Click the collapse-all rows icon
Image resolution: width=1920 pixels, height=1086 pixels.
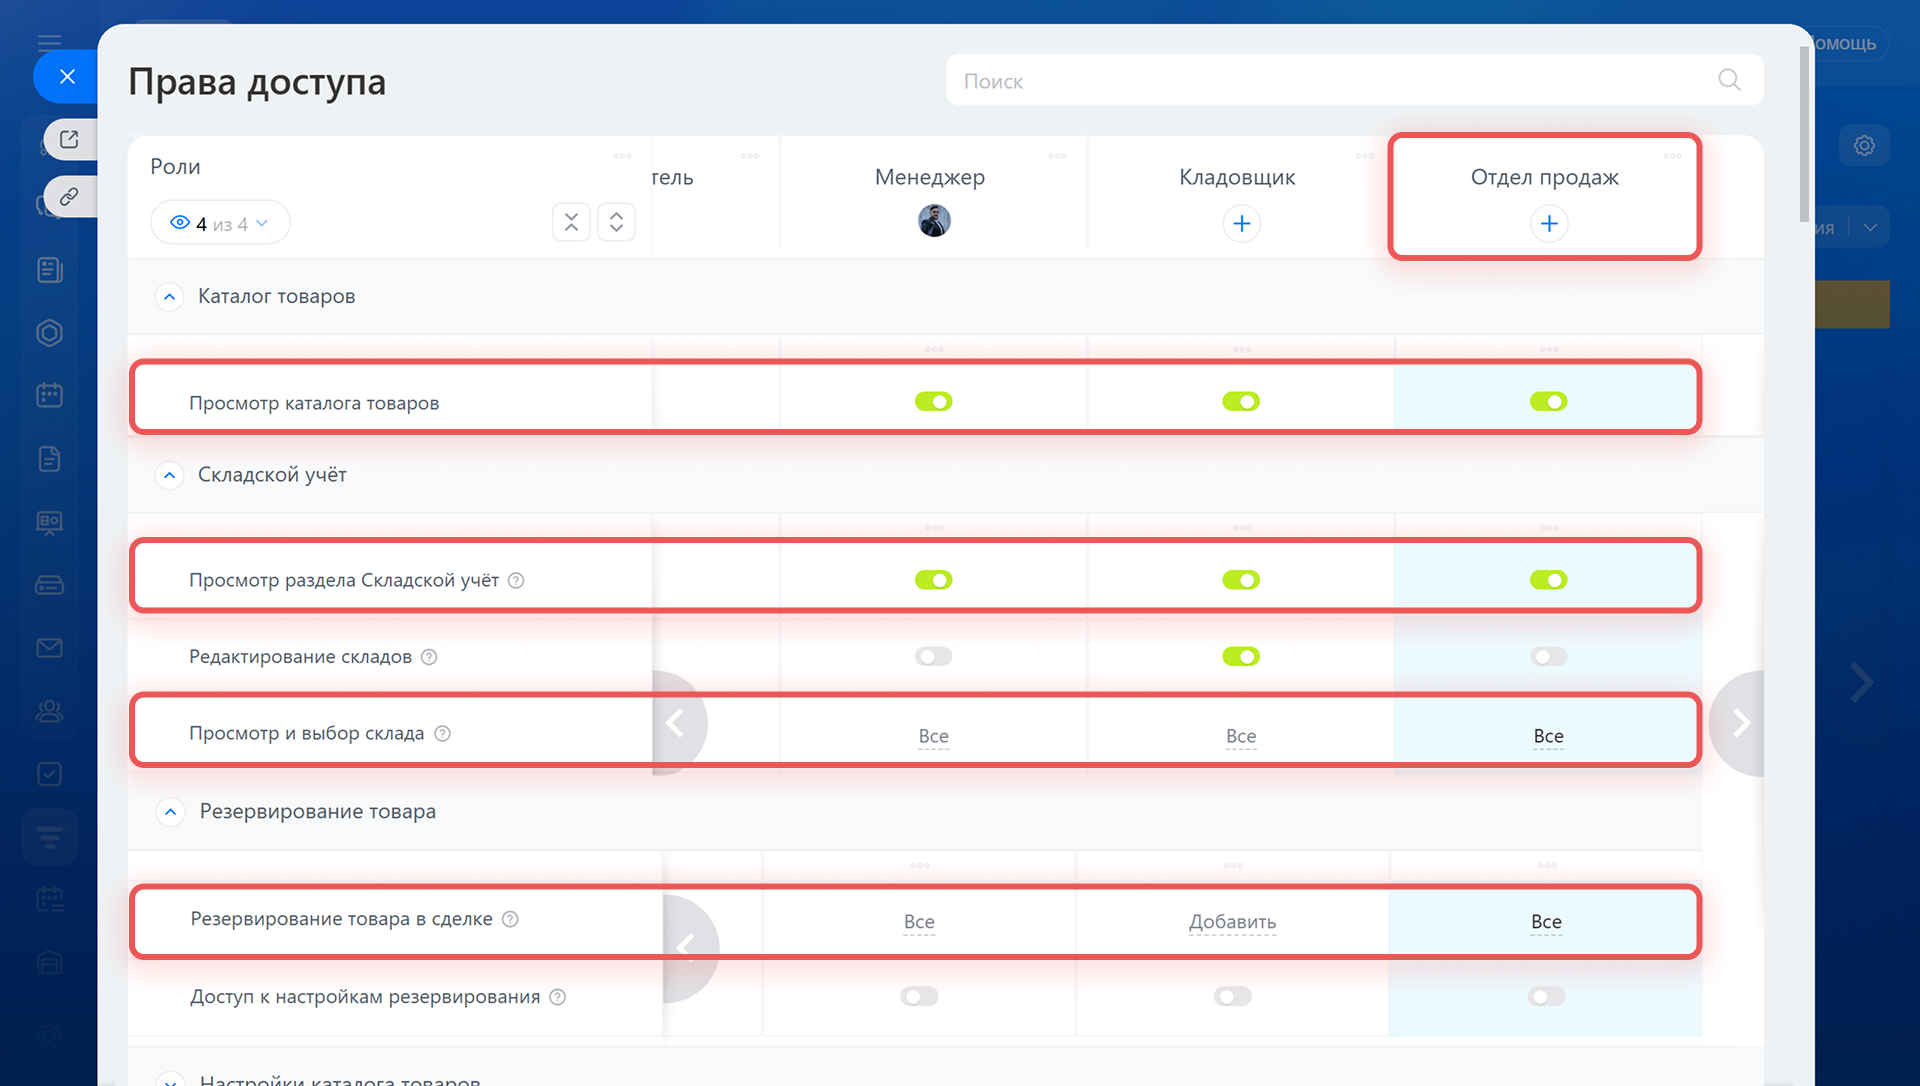coord(571,222)
